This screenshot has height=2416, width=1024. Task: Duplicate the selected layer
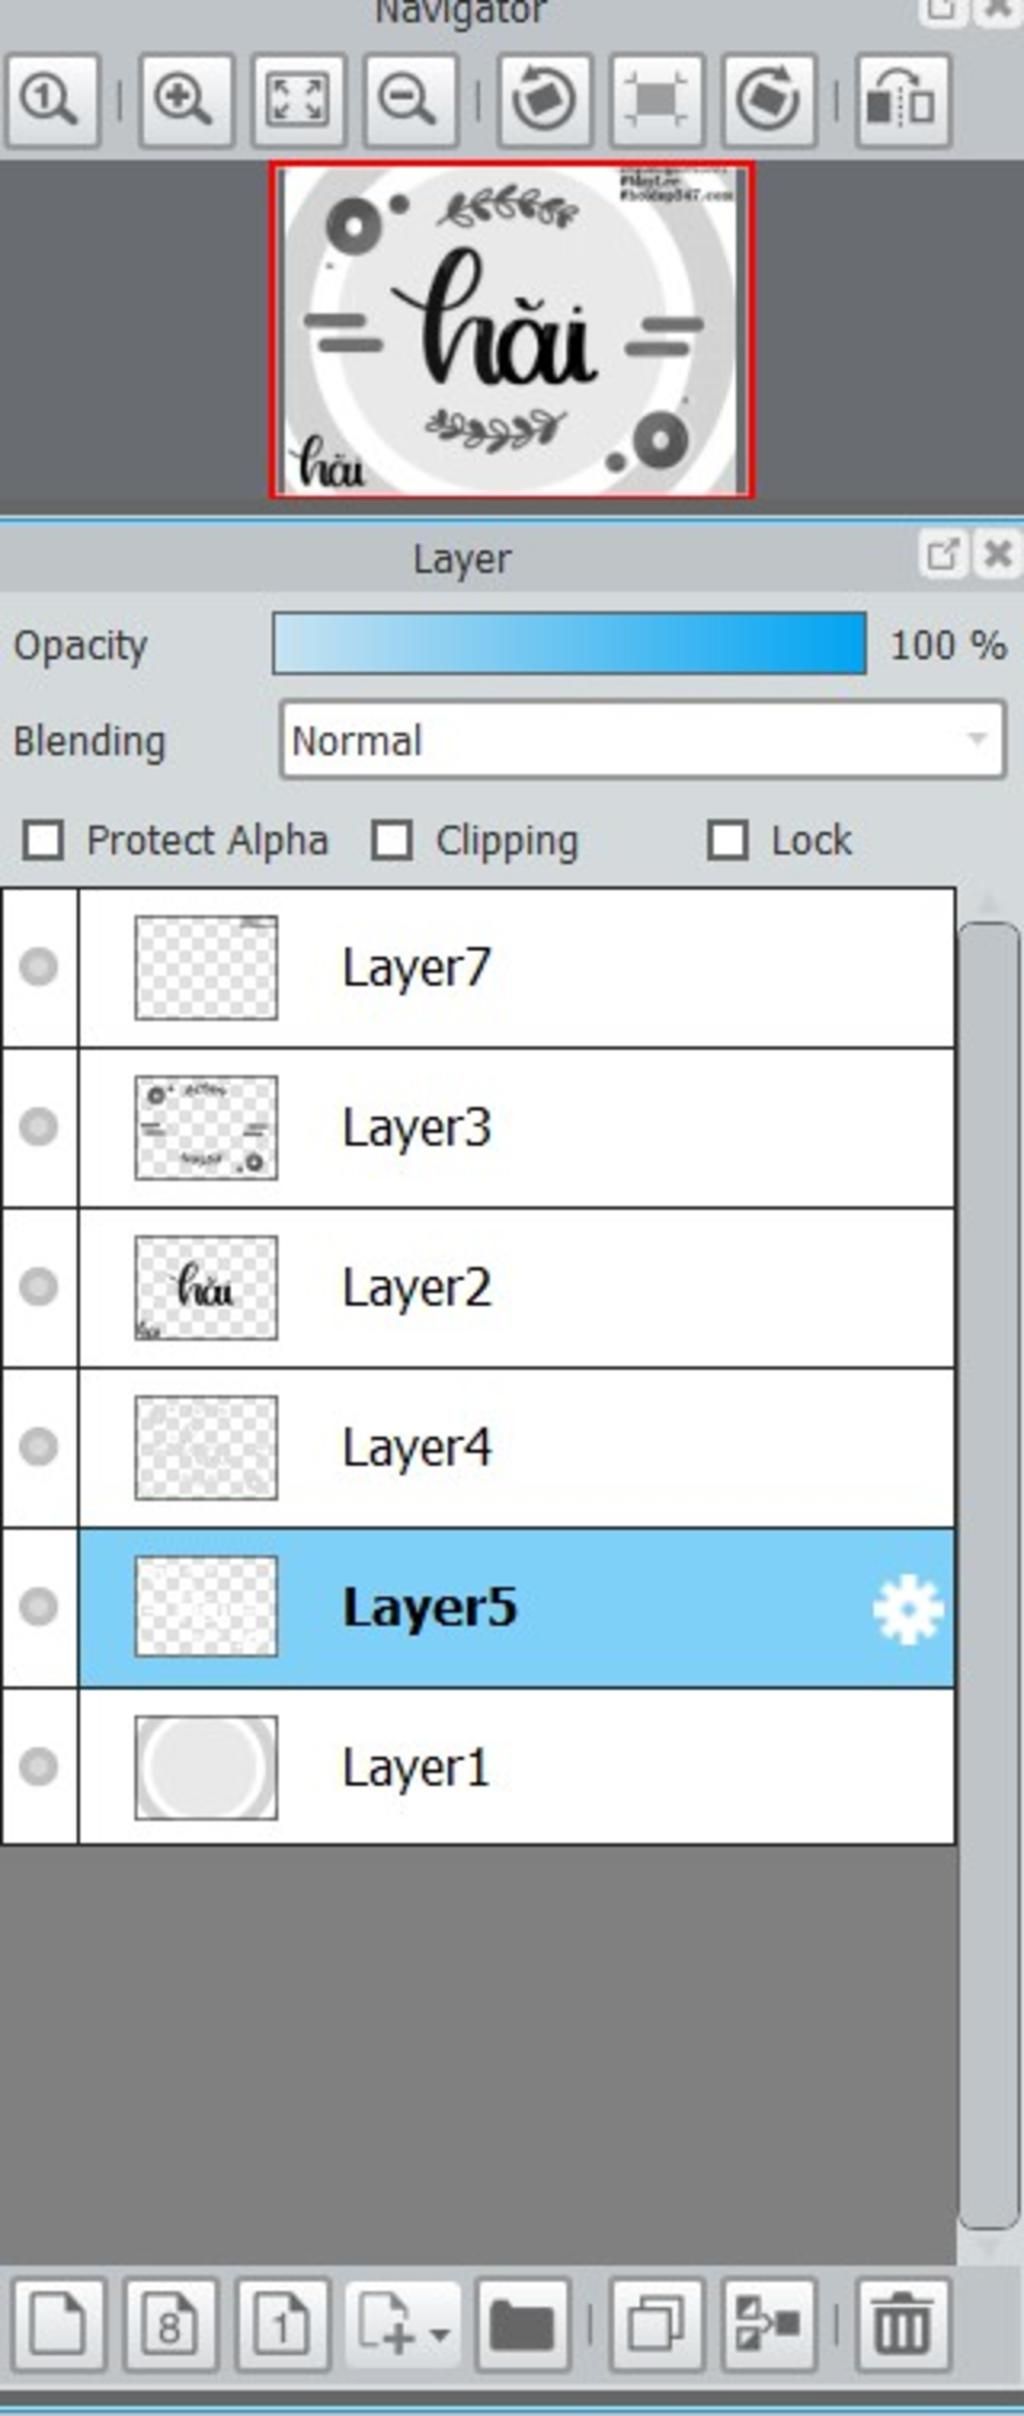point(657,2325)
